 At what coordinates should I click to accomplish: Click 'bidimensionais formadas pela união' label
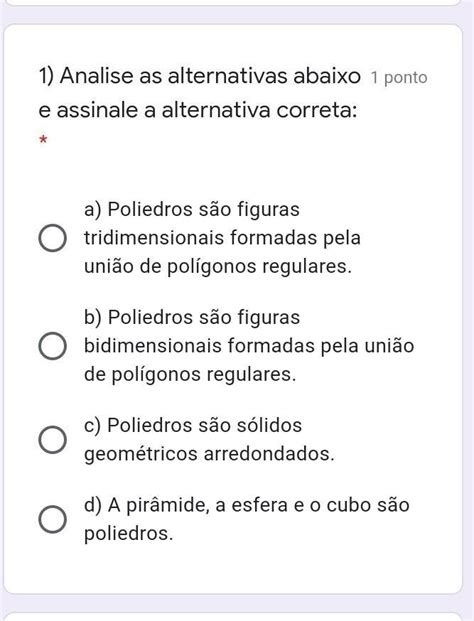(x=249, y=346)
